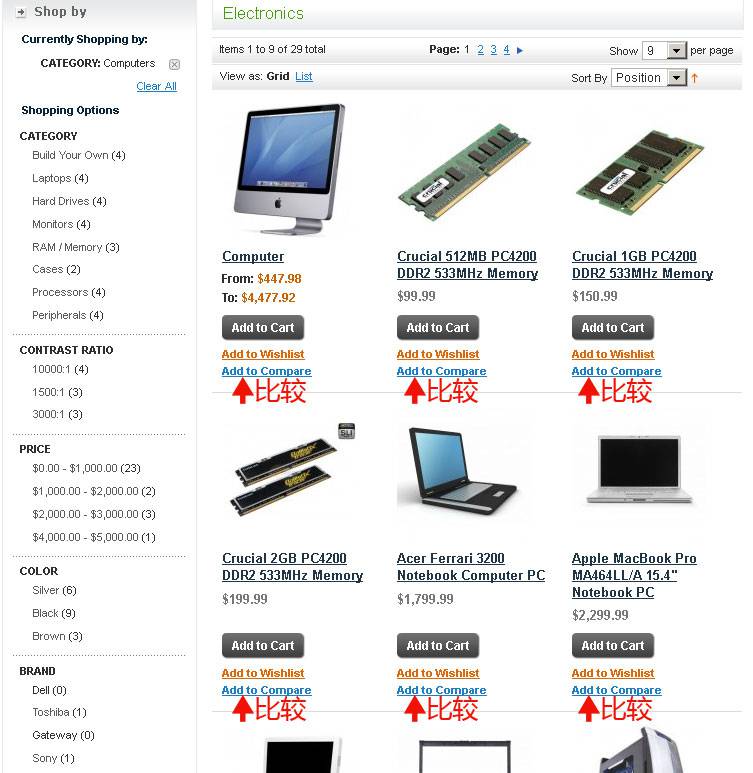Go to the next results page arrow
The image size is (753, 773).
click(x=519, y=50)
